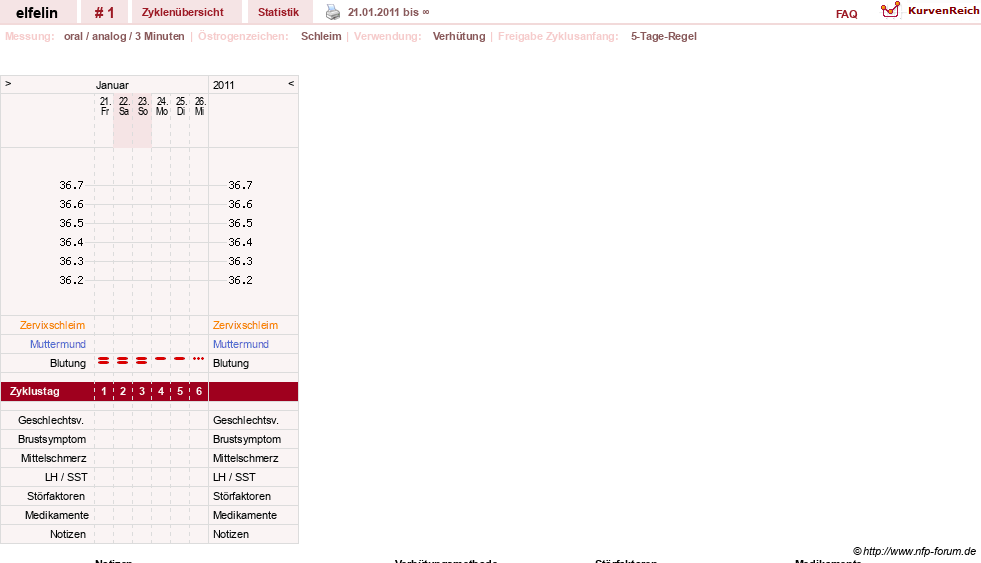Click Zyklustag cell number 3

(x=142, y=392)
